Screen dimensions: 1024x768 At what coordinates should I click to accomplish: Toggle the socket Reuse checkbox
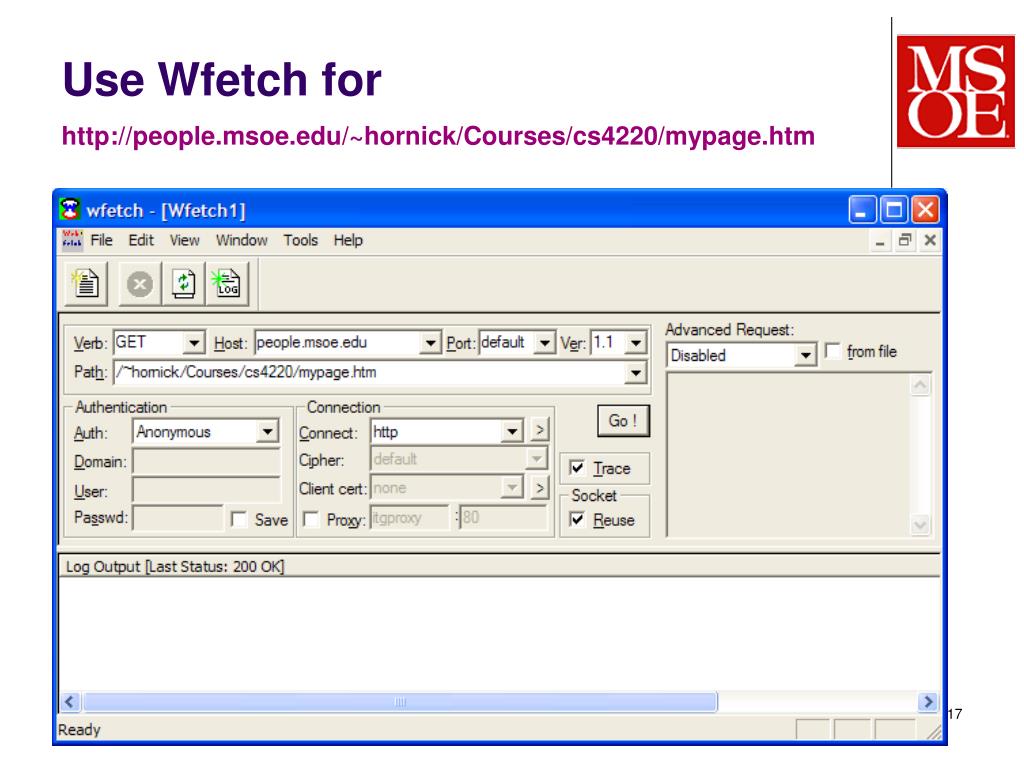(x=577, y=519)
